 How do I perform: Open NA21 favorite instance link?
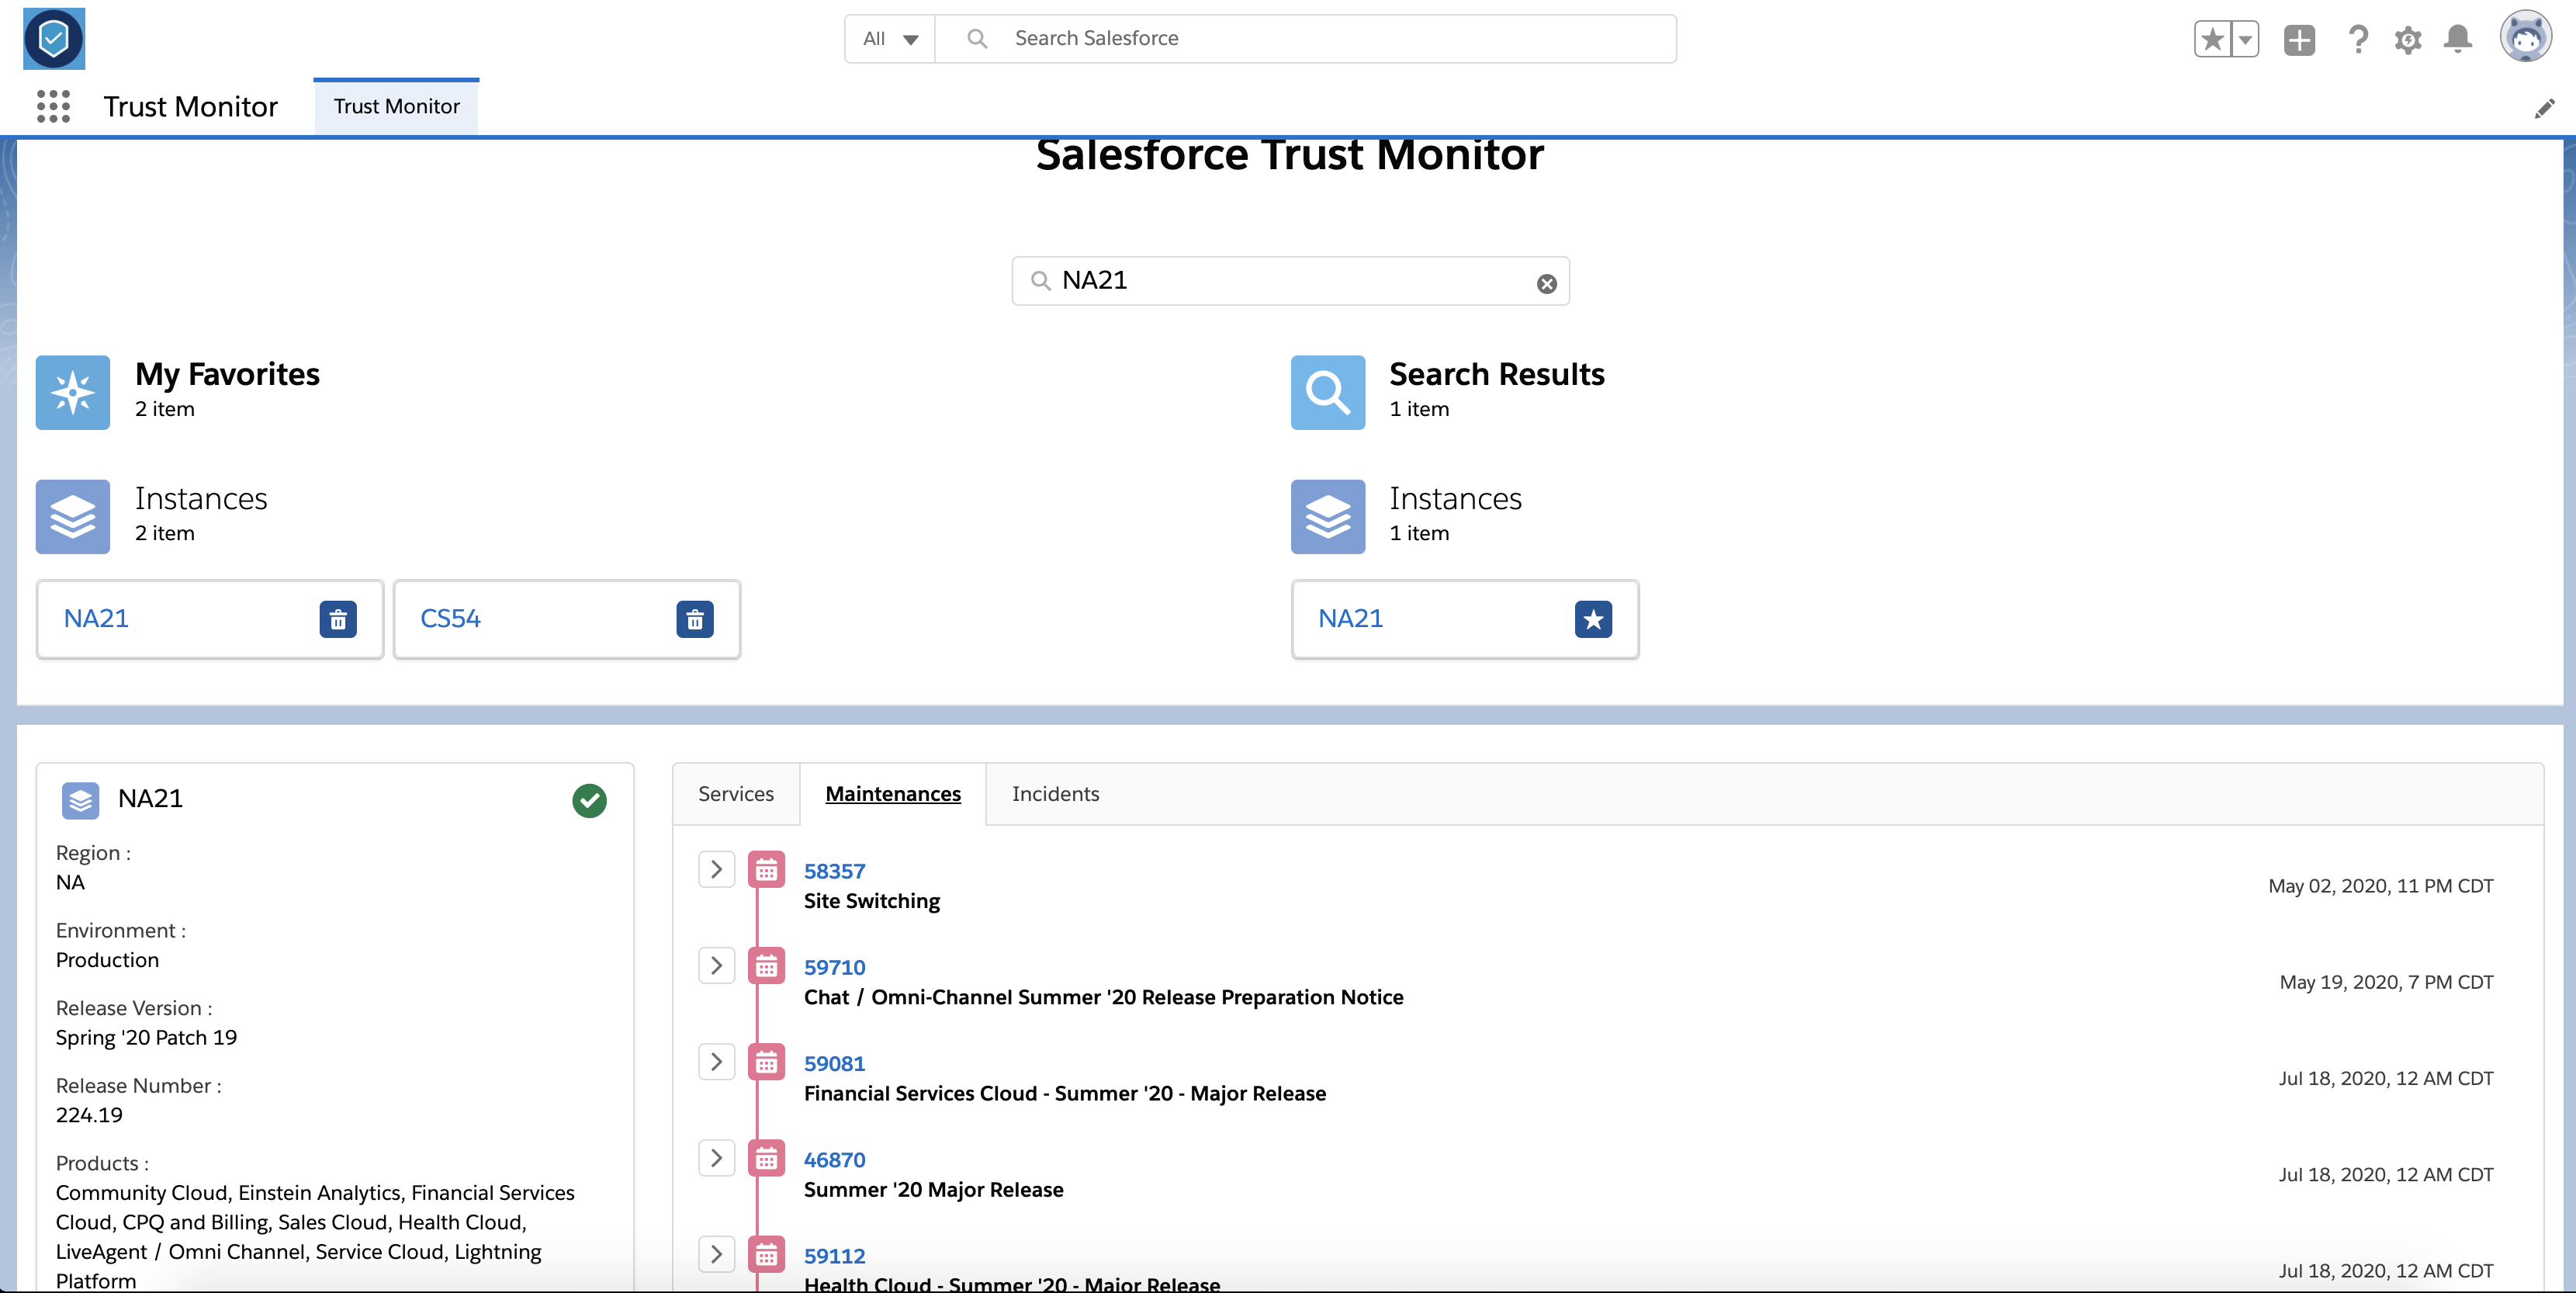[96, 618]
